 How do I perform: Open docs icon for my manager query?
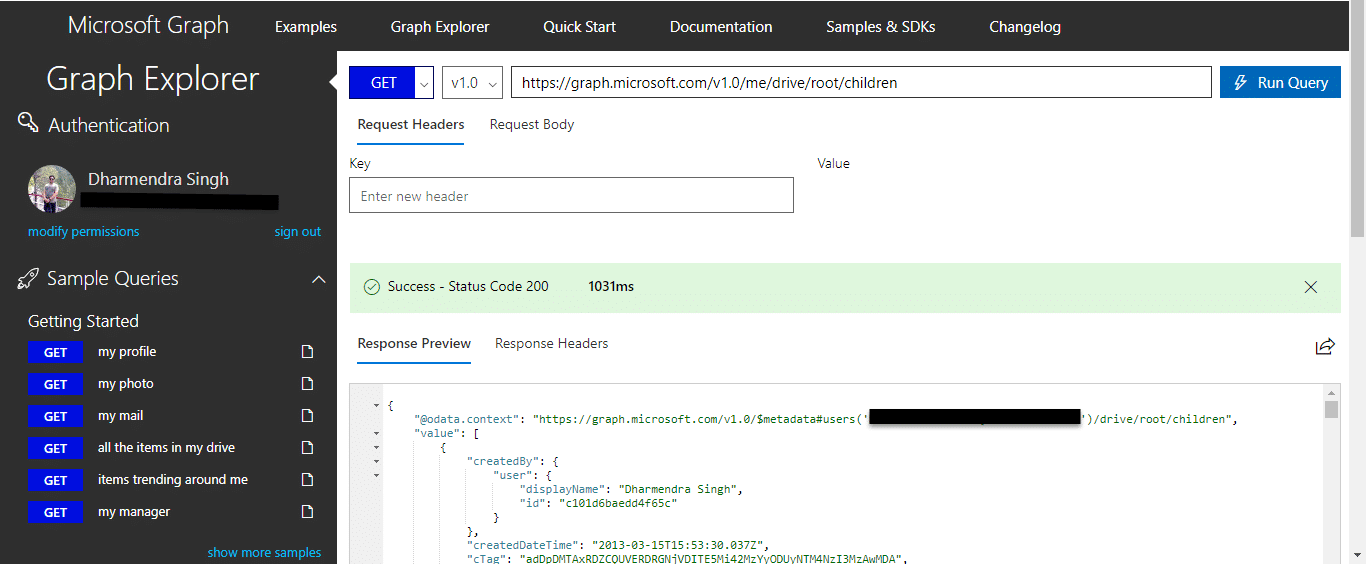click(x=308, y=512)
